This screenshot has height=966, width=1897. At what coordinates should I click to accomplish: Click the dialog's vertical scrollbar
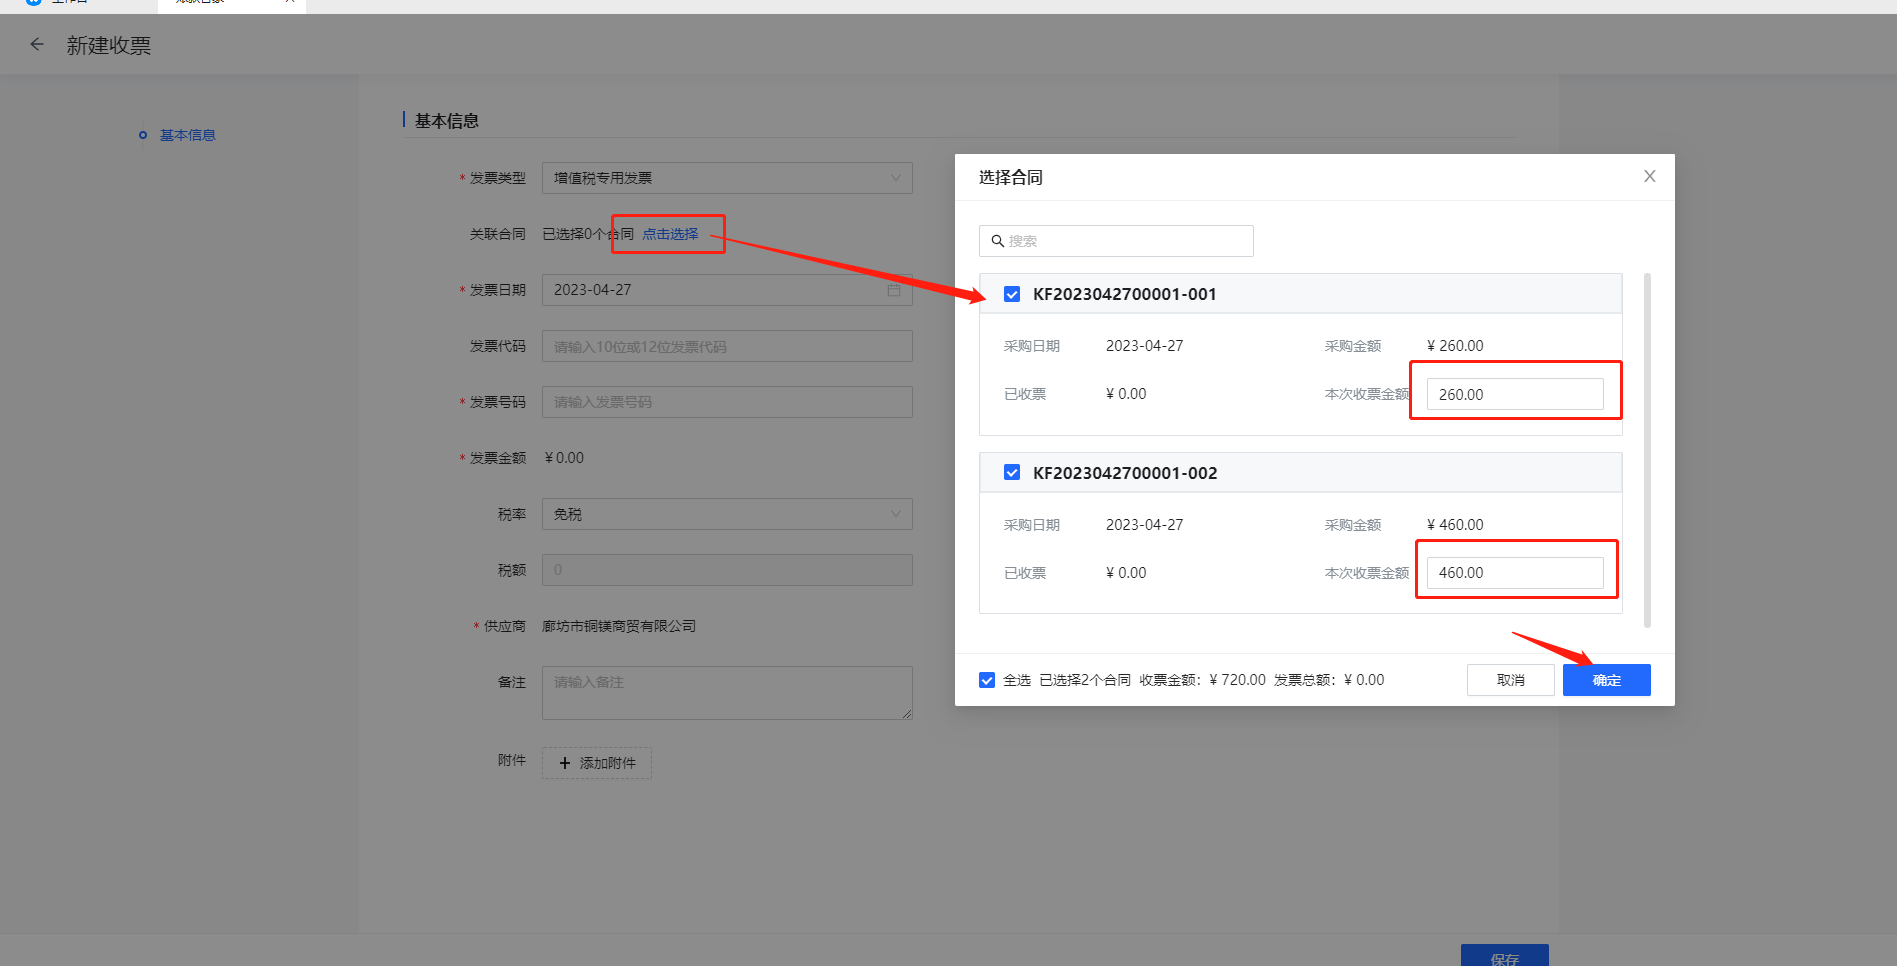tap(1647, 450)
